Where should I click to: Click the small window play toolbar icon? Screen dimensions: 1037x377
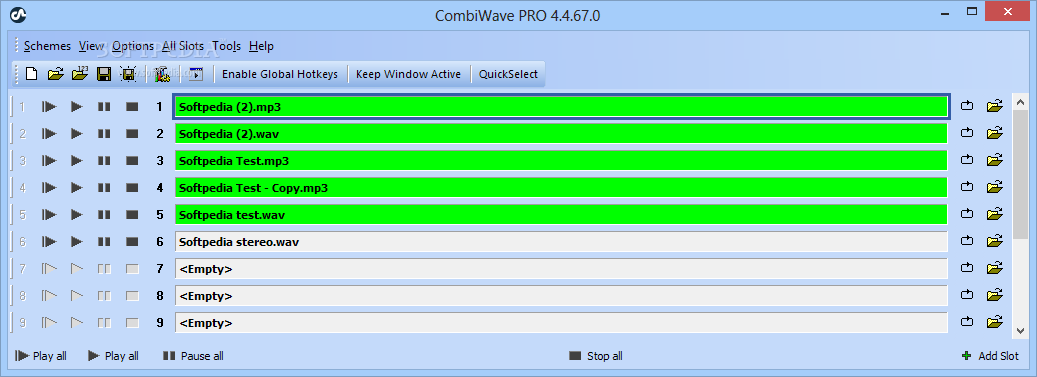(x=196, y=74)
